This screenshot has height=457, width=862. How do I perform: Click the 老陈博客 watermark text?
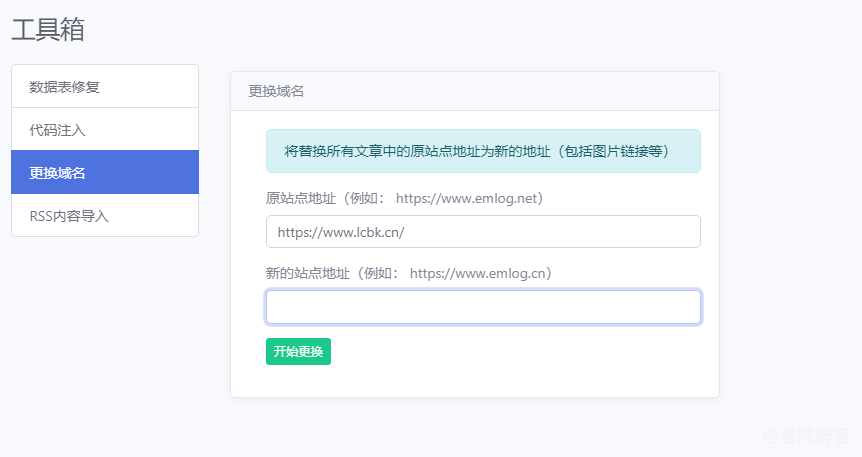[812, 436]
